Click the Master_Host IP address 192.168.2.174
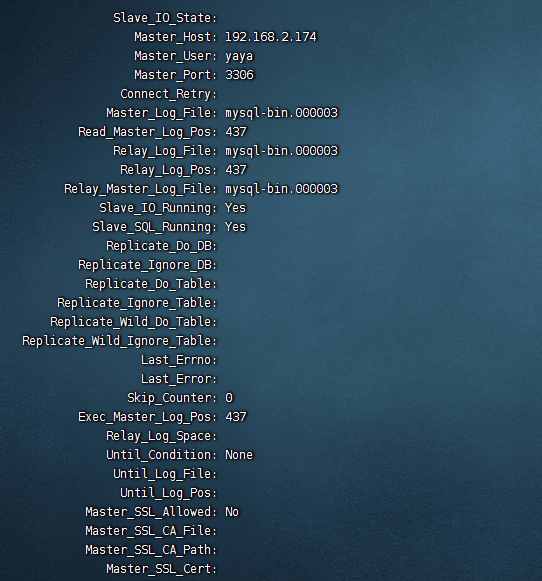Viewport: 542px width, 581px height. tap(271, 37)
